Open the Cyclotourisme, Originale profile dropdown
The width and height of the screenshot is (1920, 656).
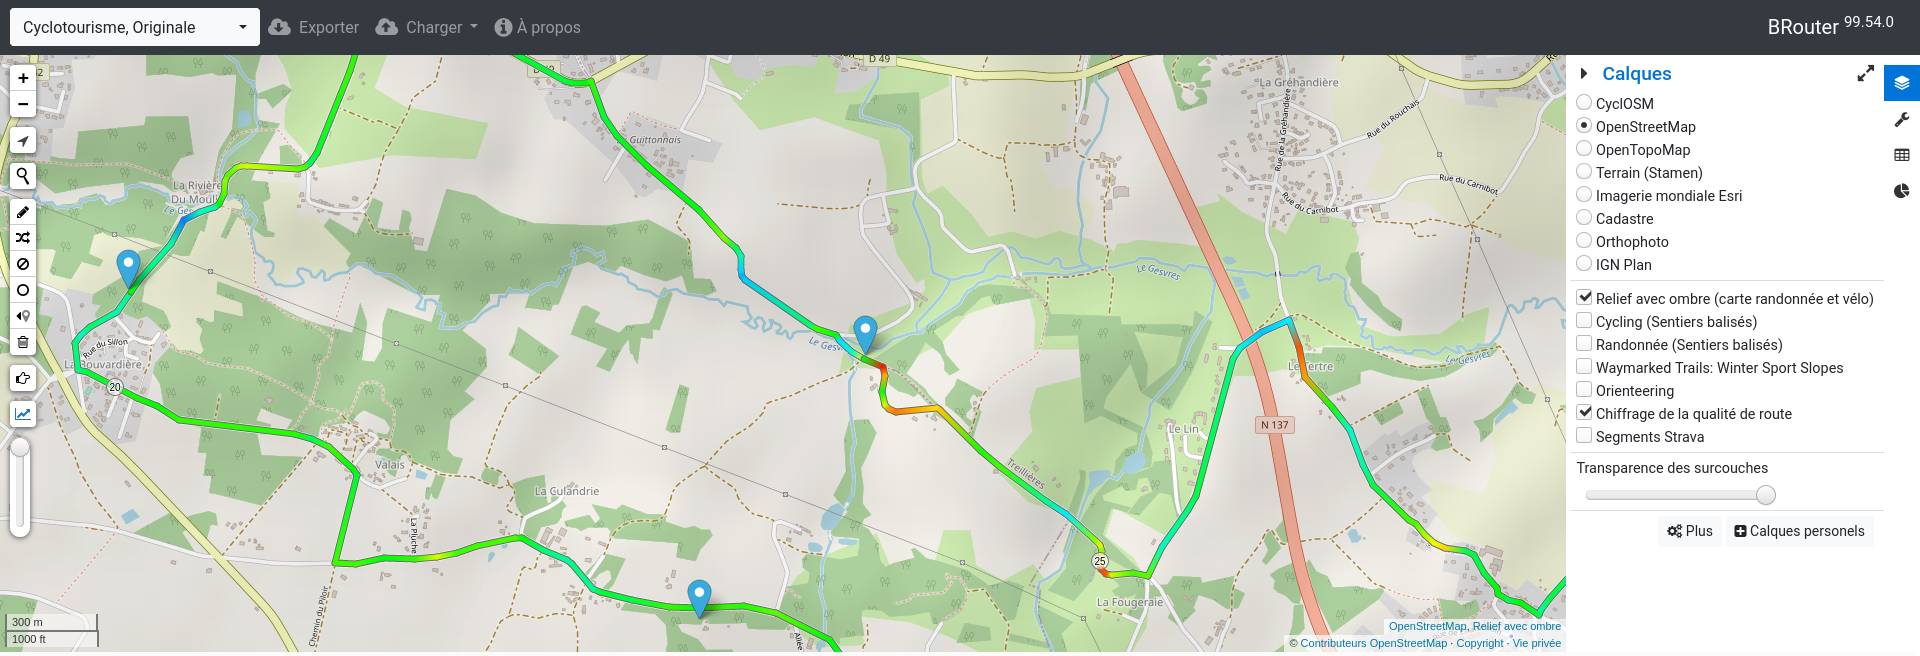click(135, 27)
